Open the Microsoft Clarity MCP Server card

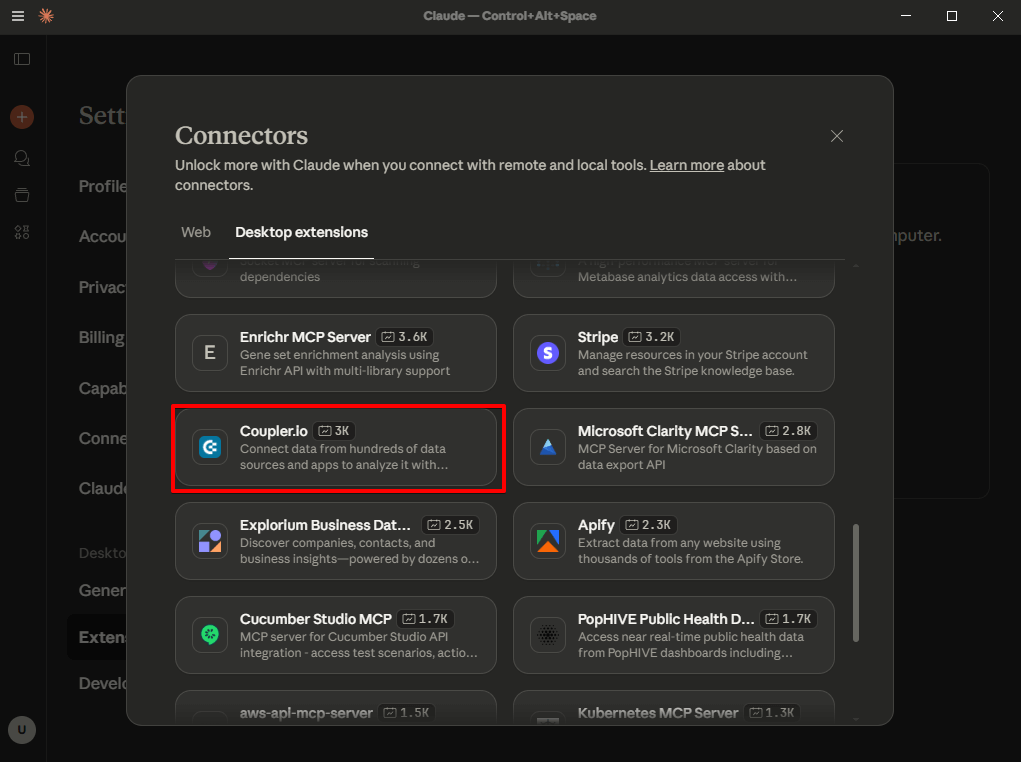674,447
